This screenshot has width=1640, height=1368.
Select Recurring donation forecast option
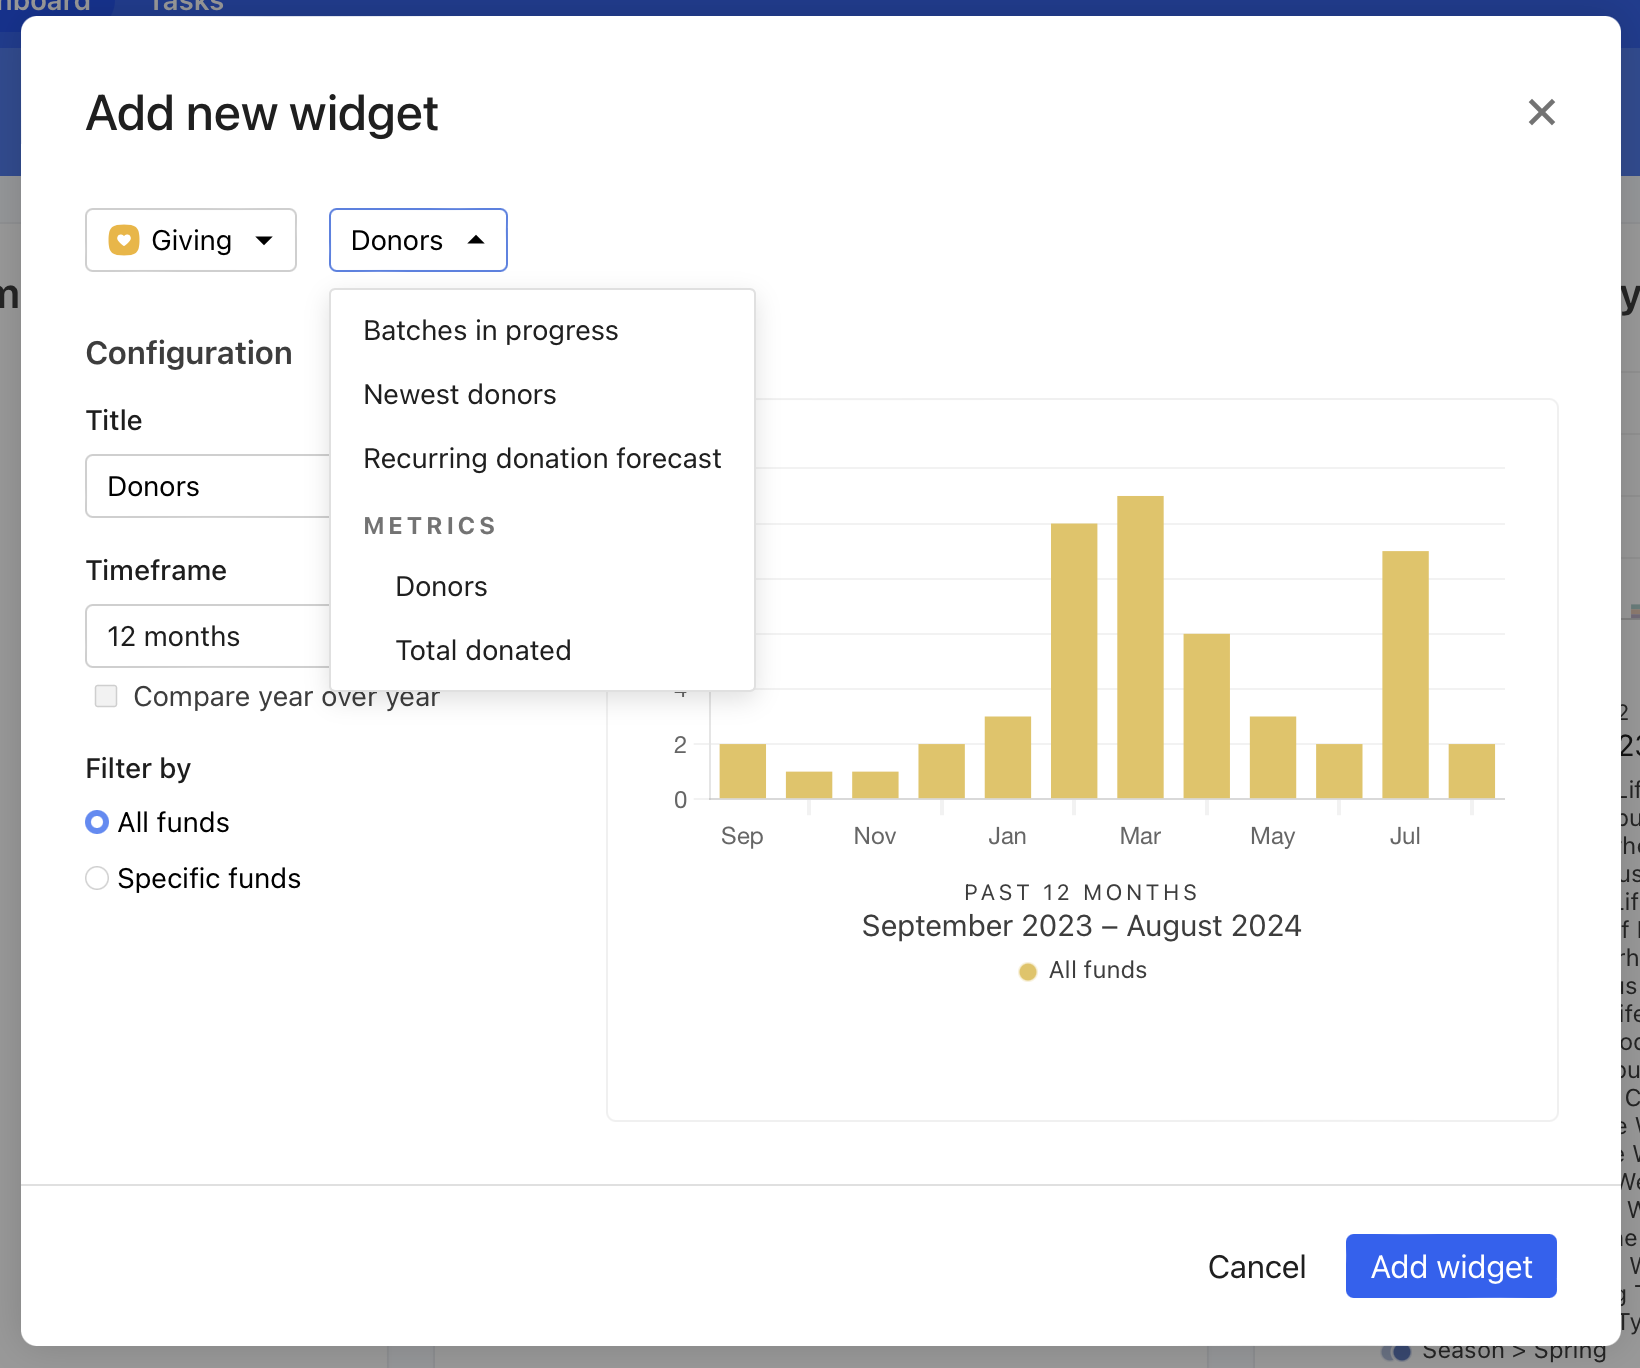(542, 459)
